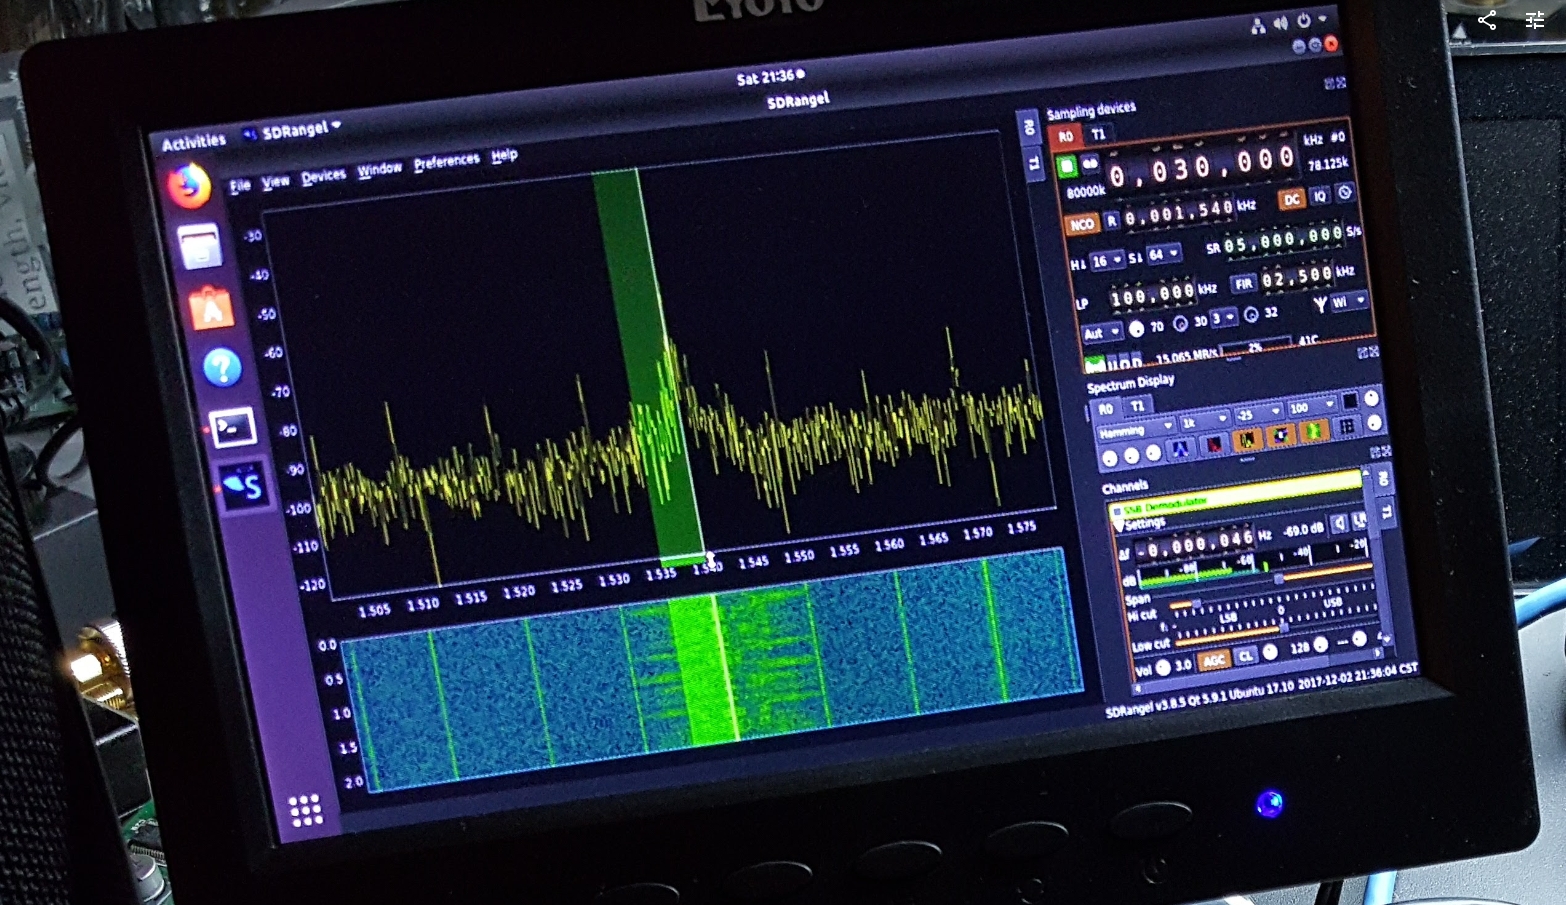Image resolution: width=1566 pixels, height=905 pixels.
Task: Open the Hamming FFT window dropdown
Action: [1138, 430]
